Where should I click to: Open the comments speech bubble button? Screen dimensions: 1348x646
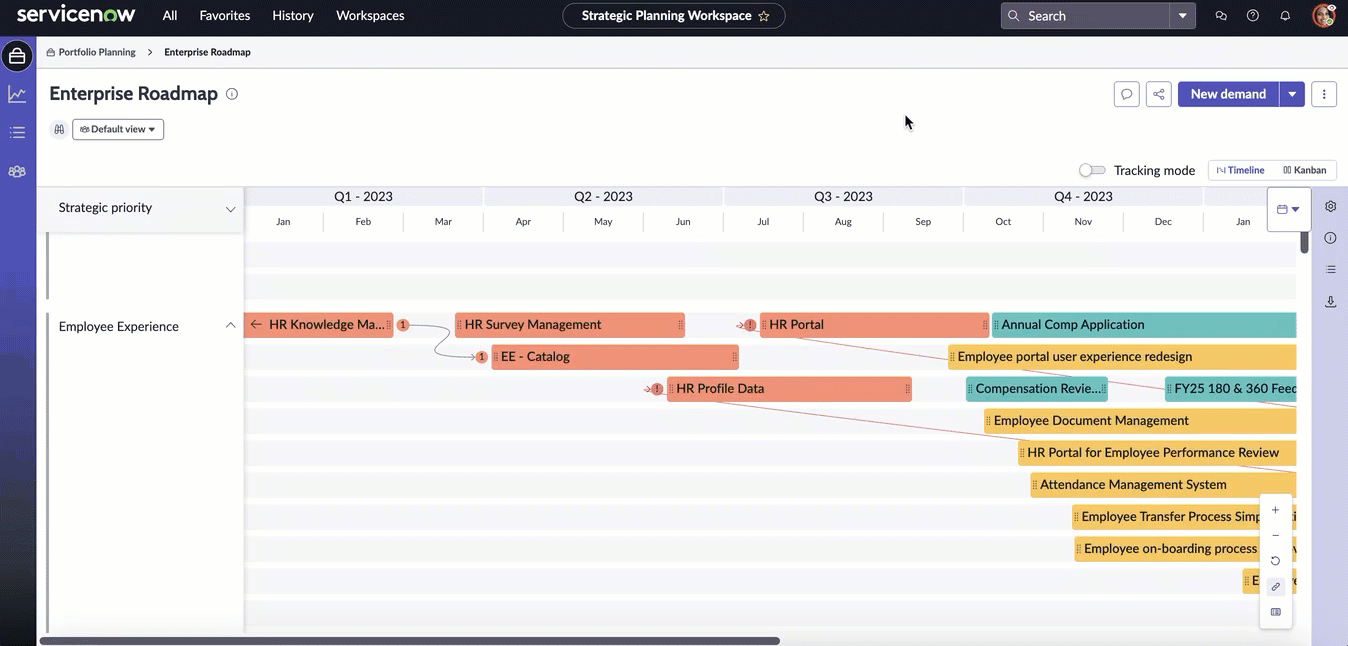pyautogui.click(x=1127, y=94)
